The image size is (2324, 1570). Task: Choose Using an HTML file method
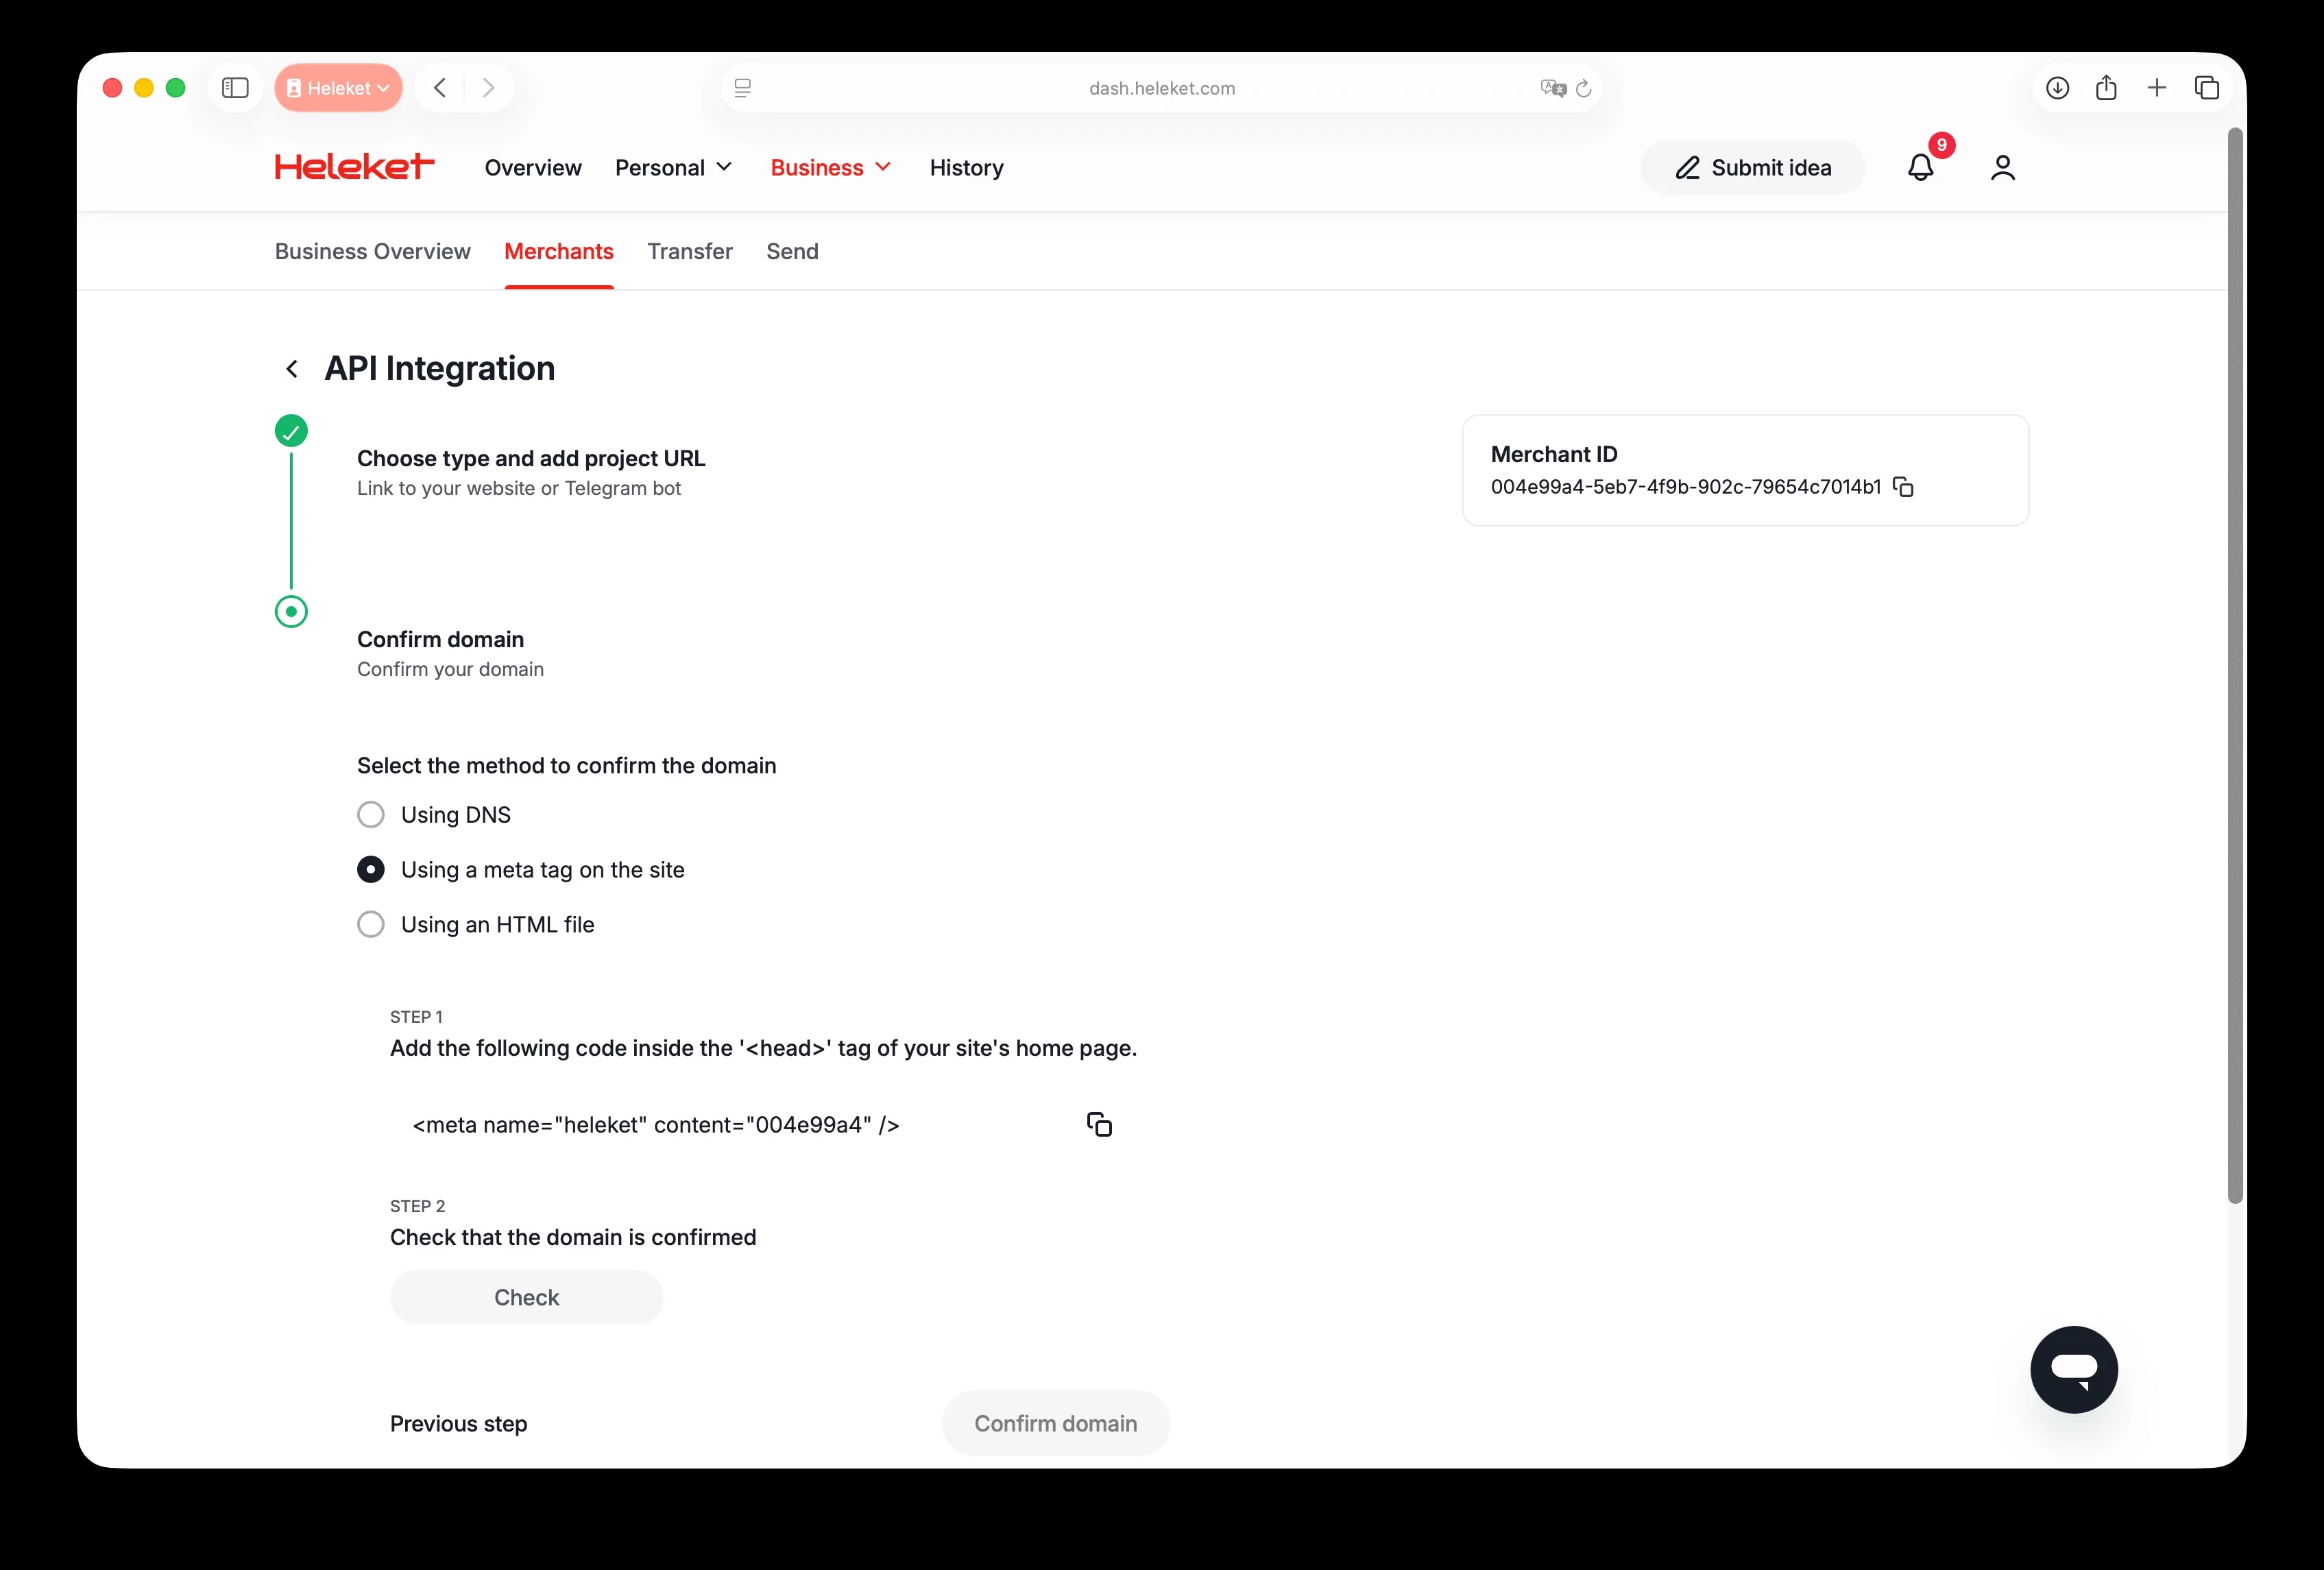pyautogui.click(x=371, y=924)
